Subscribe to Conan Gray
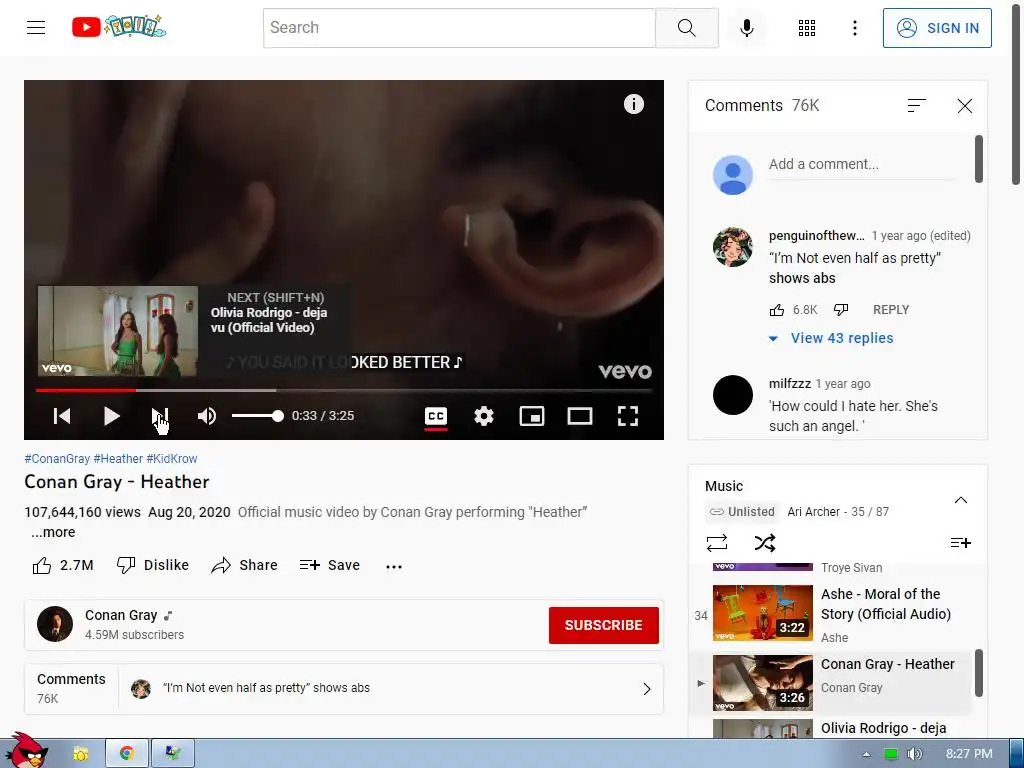Screen dimensions: 1024x768 tap(603, 625)
